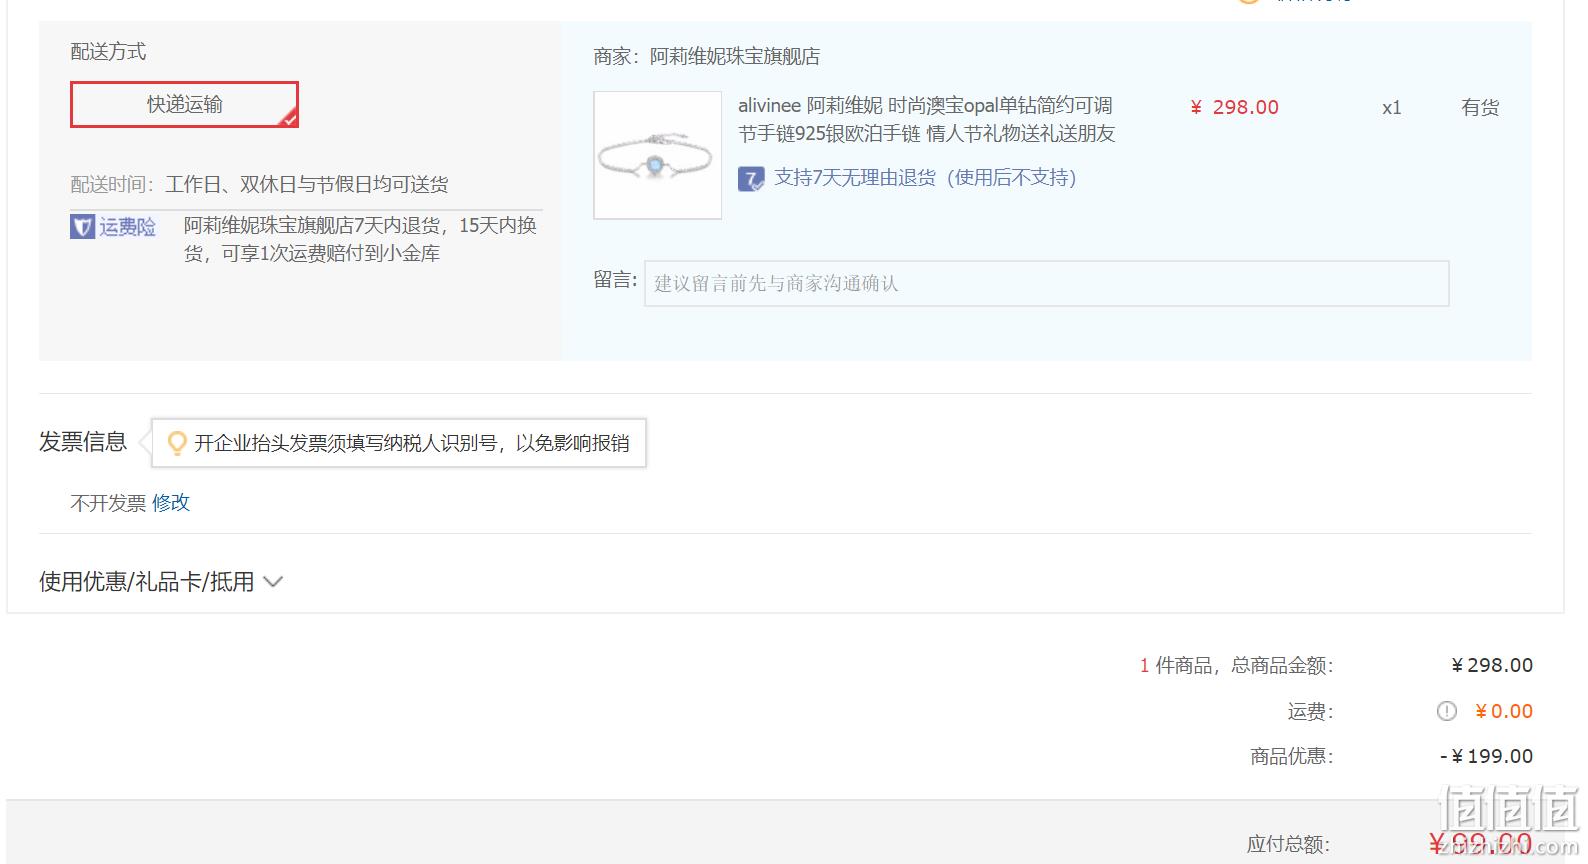Click the 有货 stock status
This screenshot has height=864, width=1588.
(x=1480, y=107)
